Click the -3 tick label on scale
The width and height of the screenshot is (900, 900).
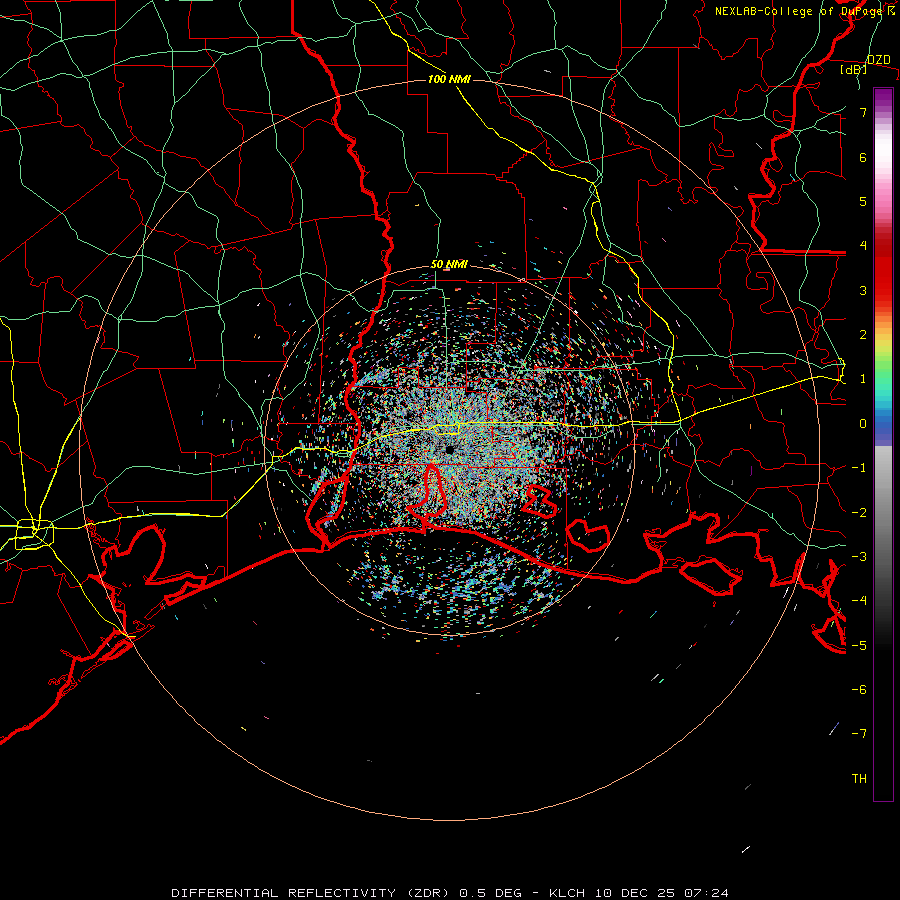[859, 557]
